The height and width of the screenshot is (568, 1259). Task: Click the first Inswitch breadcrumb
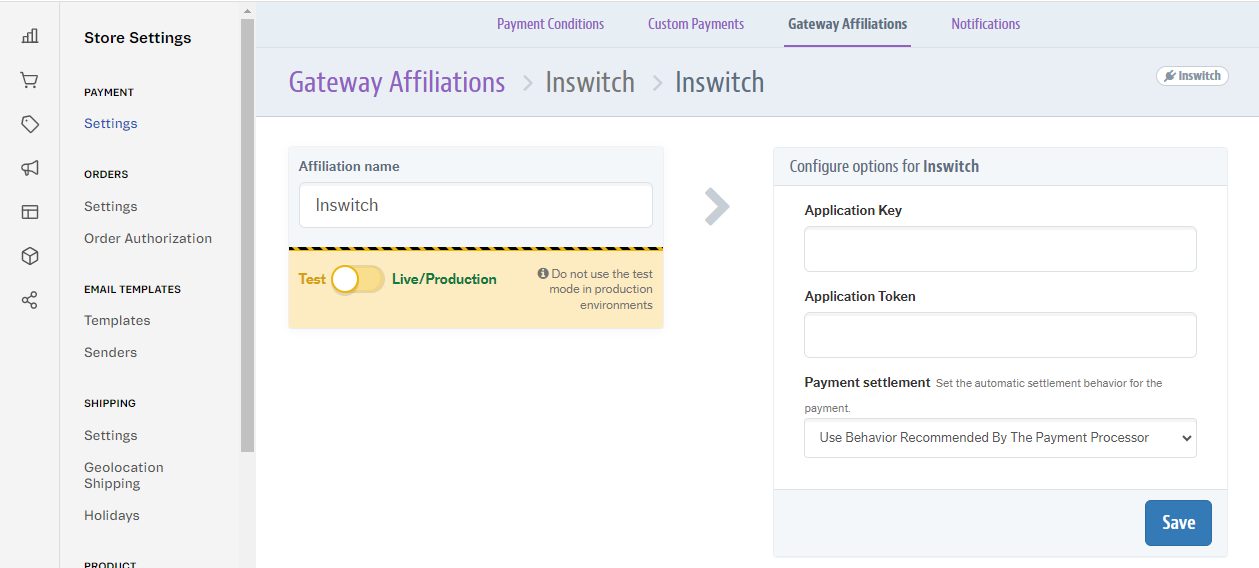(590, 82)
